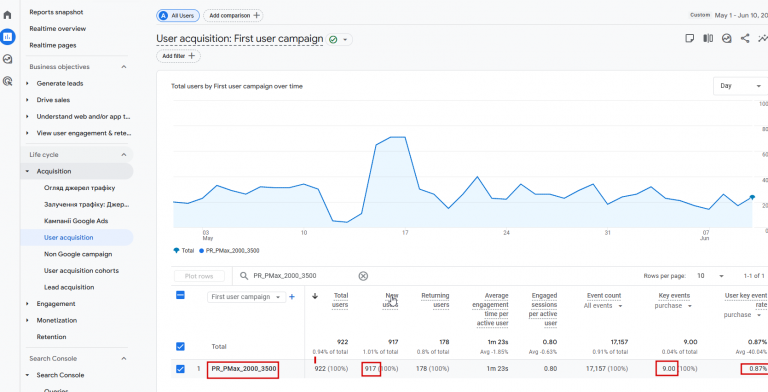Open Огляд джерел трафіку report
768x392 pixels.
click(x=79, y=188)
